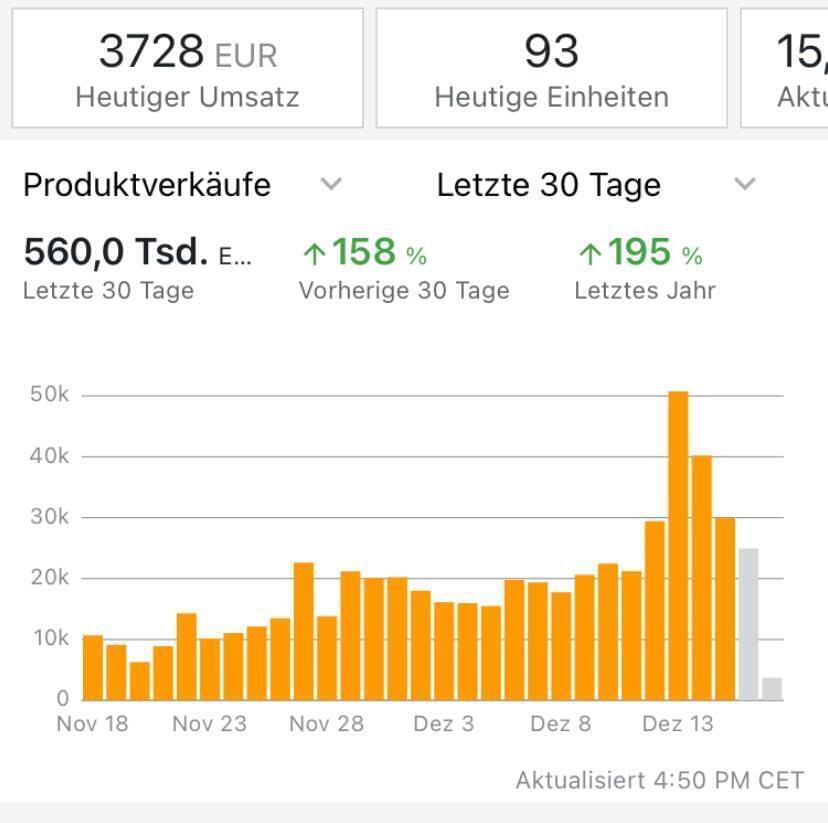This screenshot has width=828, height=823.
Task: Click the Letztes Jahr comparison label
Action: [x=645, y=291]
